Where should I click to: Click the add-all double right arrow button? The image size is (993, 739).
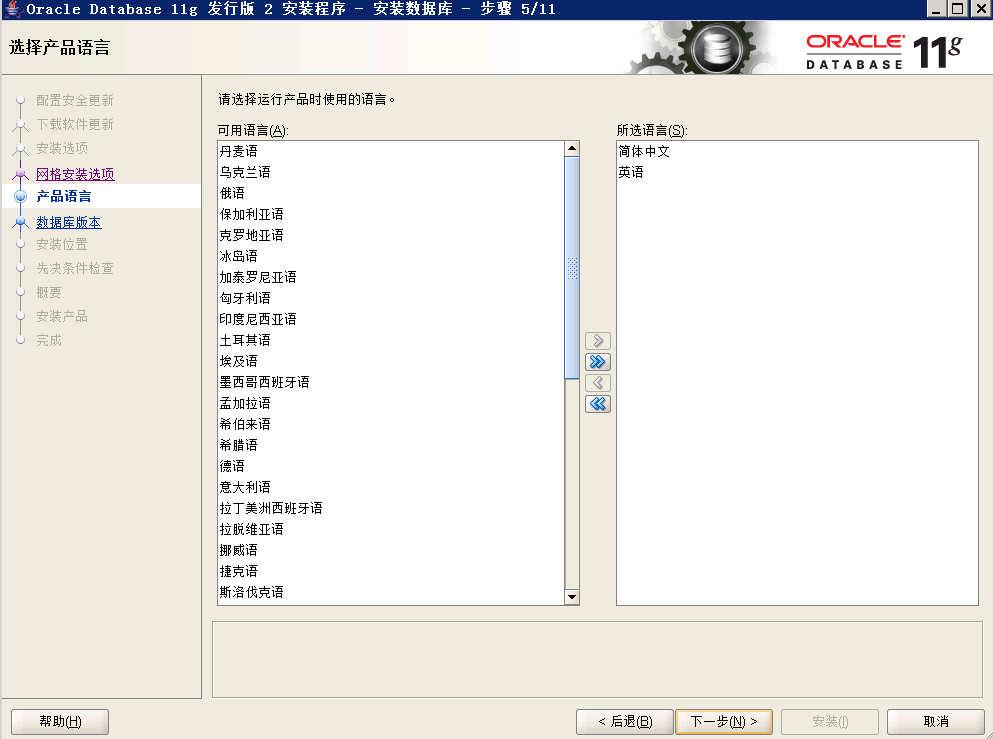[x=598, y=362]
